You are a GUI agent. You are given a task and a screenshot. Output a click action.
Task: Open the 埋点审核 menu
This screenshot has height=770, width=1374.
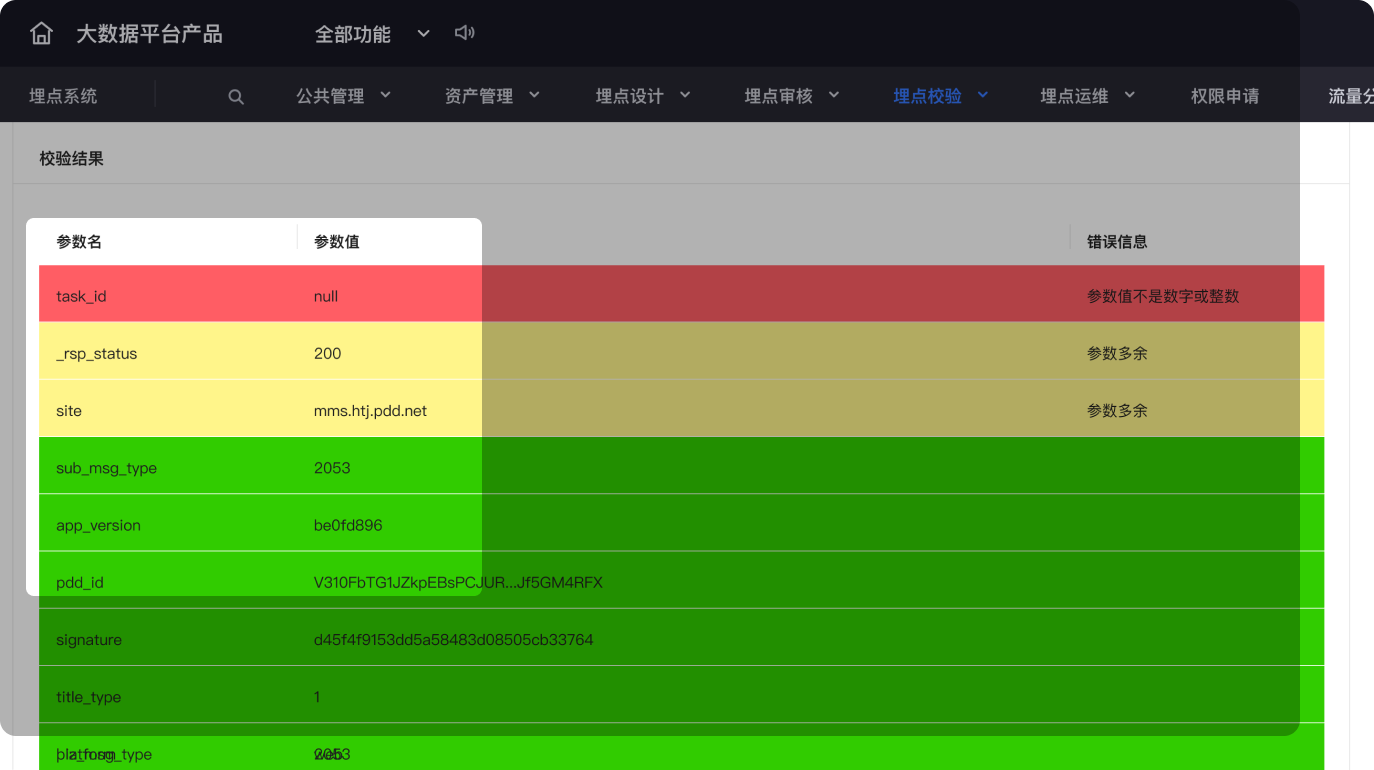point(779,96)
